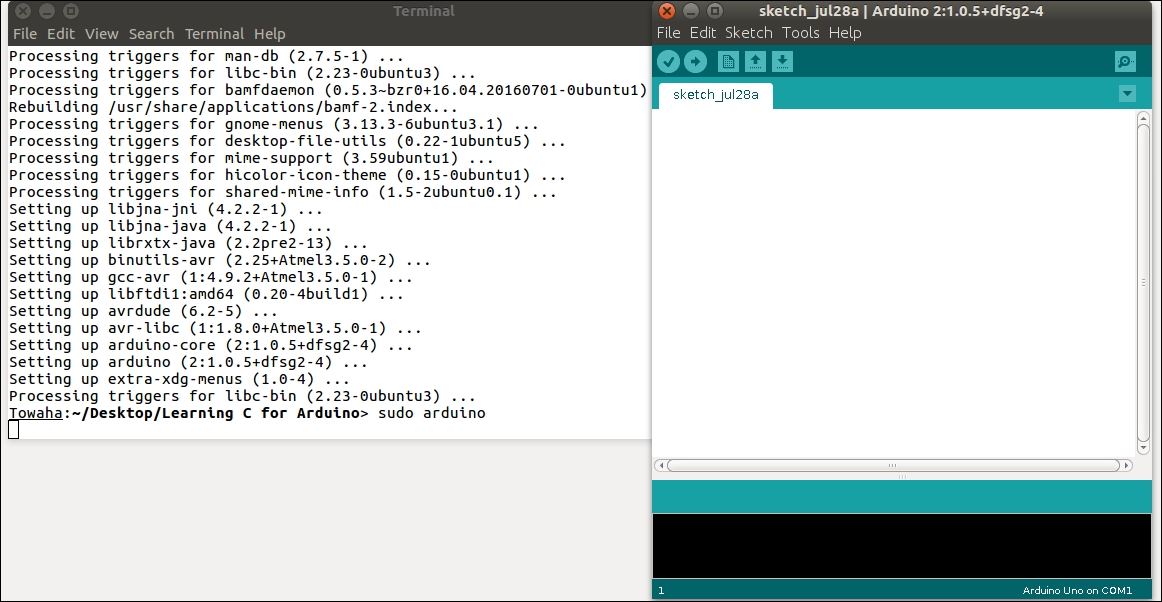The image size is (1162, 602).
Task: Open the Serial Monitor icon
Action: (1125, 62)
